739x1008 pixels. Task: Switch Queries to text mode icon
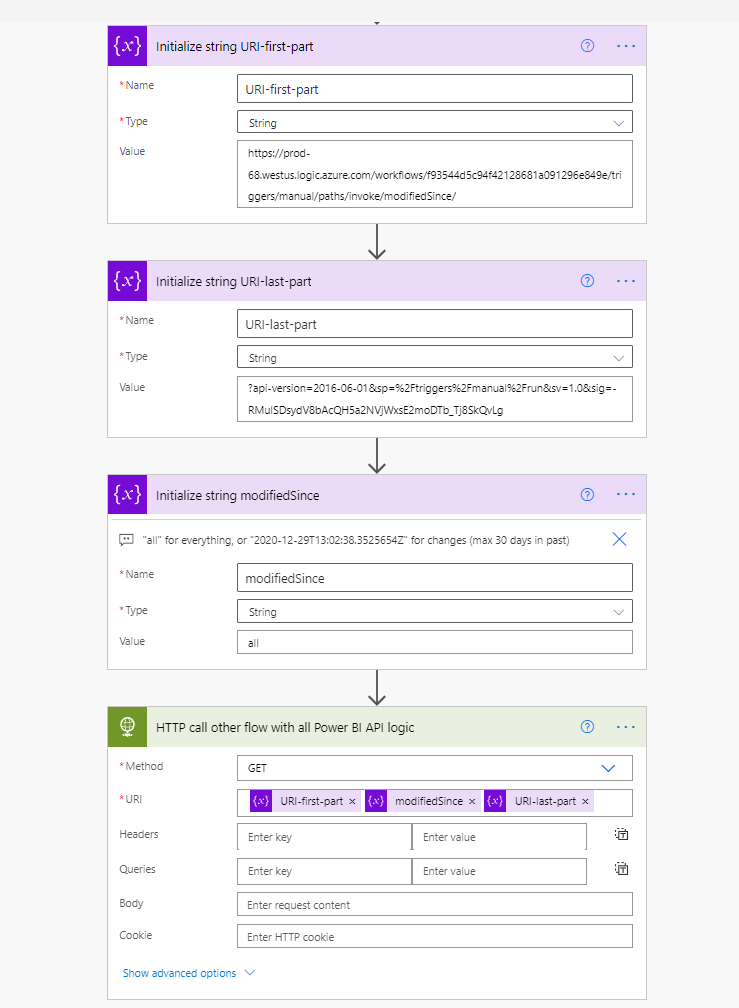621,868
